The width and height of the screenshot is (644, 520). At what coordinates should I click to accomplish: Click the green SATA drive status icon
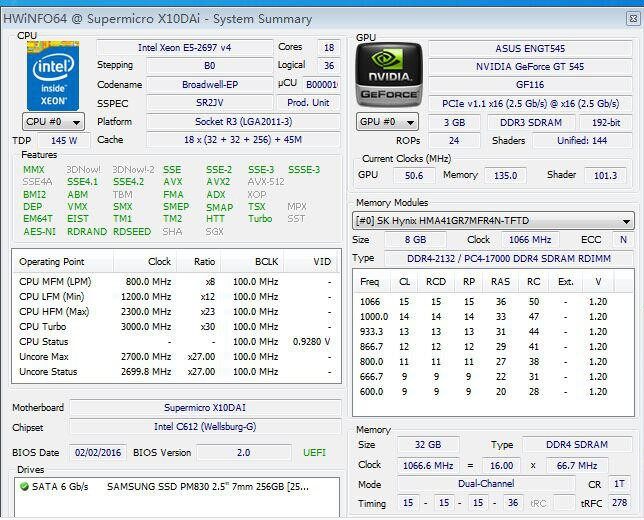24,487
